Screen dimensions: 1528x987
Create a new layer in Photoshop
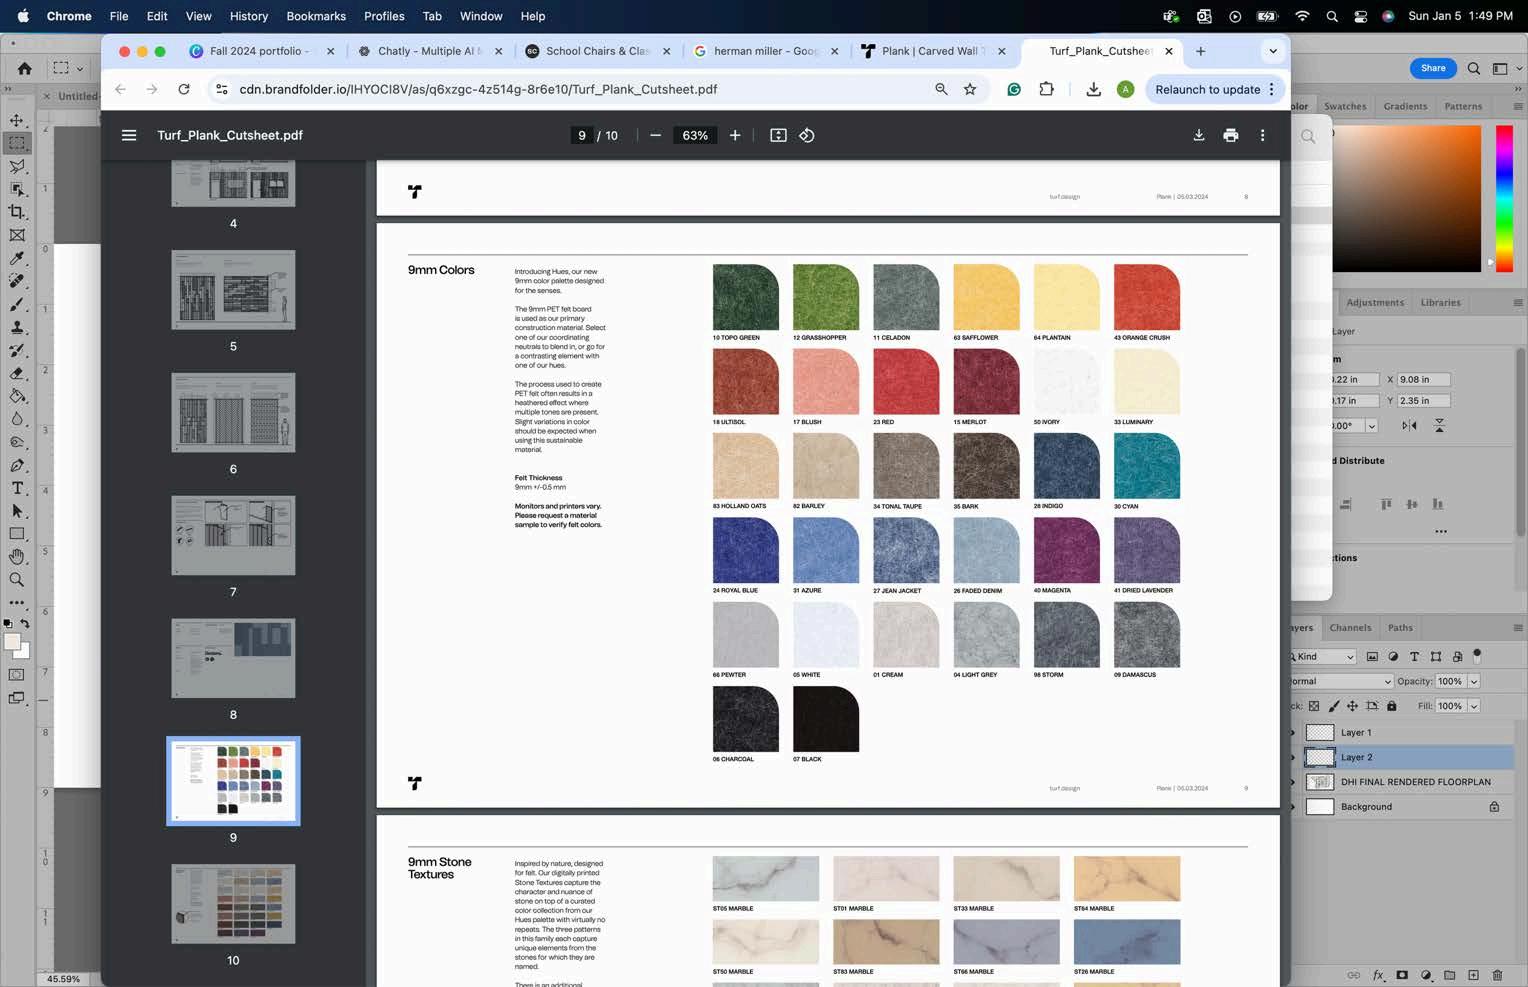(x=1473, y=975)
